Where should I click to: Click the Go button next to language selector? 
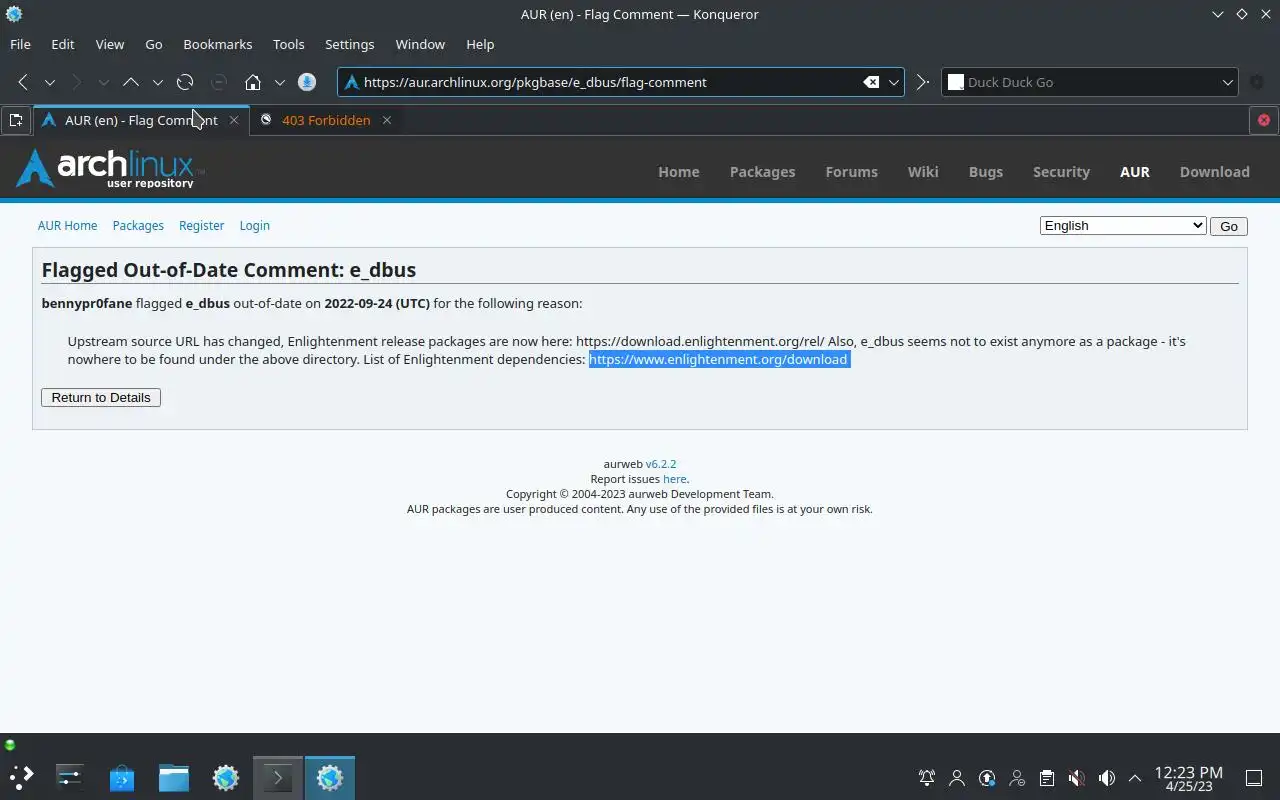1229,226
